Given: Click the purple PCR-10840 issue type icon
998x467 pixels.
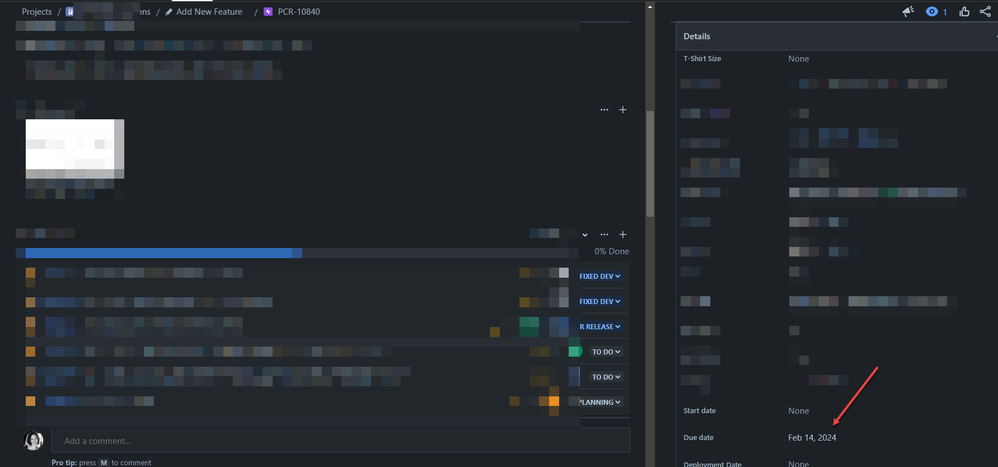Looking at the screenshot, I should (268, 11).
